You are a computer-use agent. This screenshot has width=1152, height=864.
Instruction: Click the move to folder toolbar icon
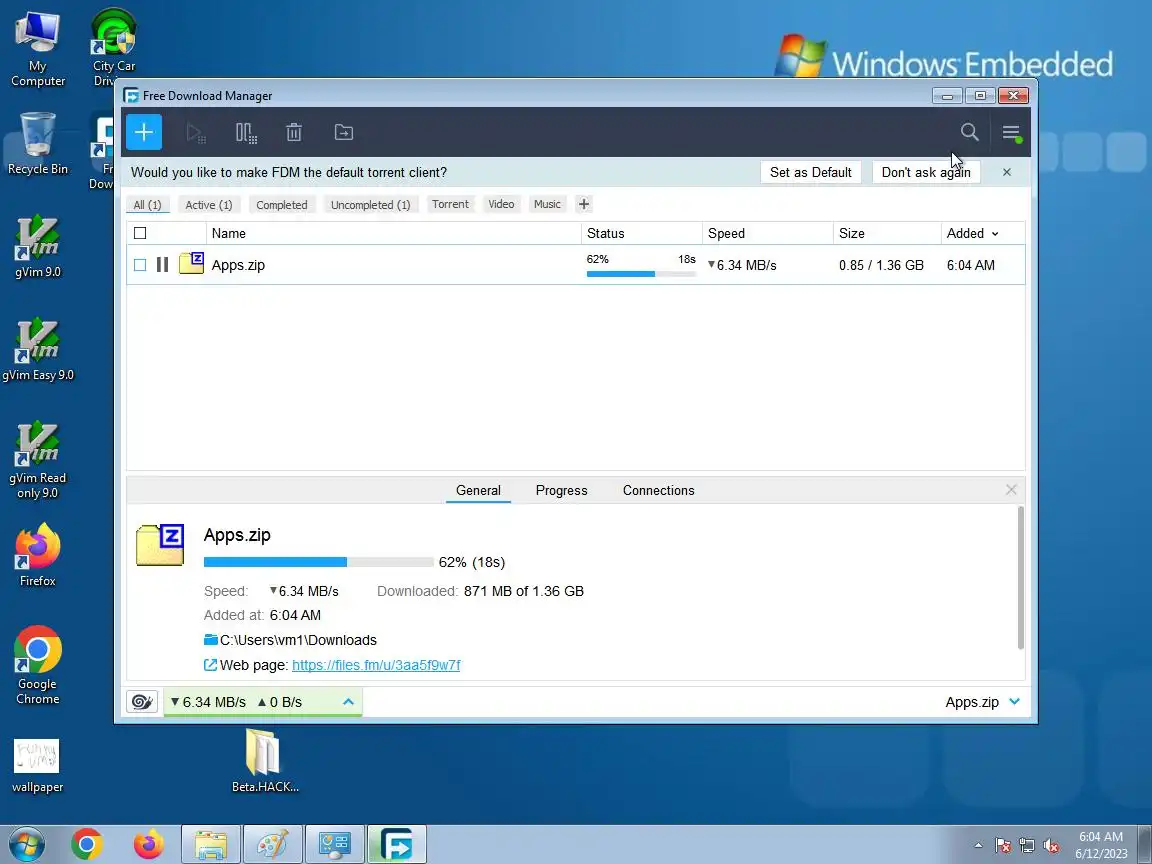[x=344, y=133]
